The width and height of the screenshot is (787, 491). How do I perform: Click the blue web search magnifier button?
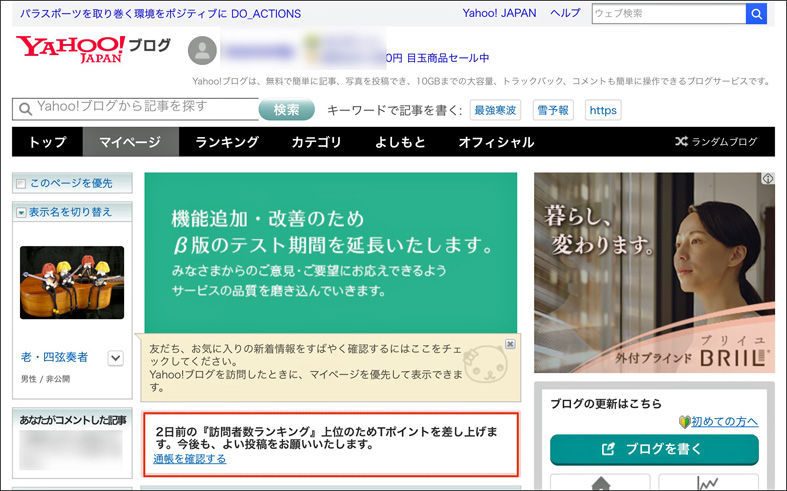tap(756, 14)
